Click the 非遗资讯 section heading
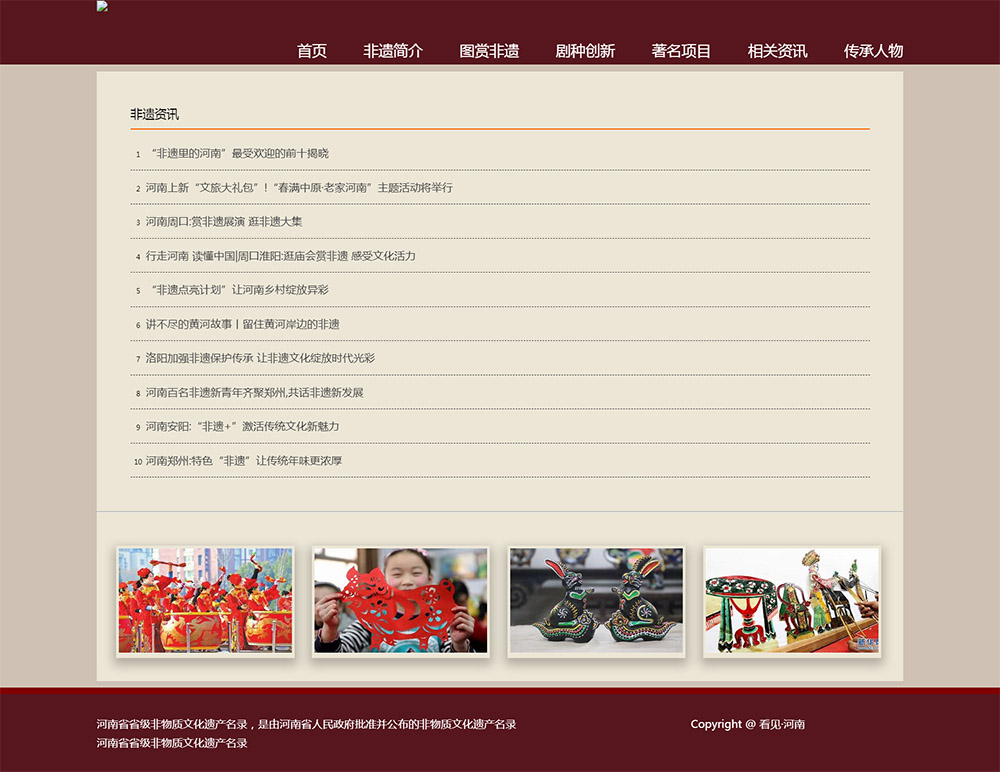The height and width of the screenshot is (772, 1000). point(154,114)
